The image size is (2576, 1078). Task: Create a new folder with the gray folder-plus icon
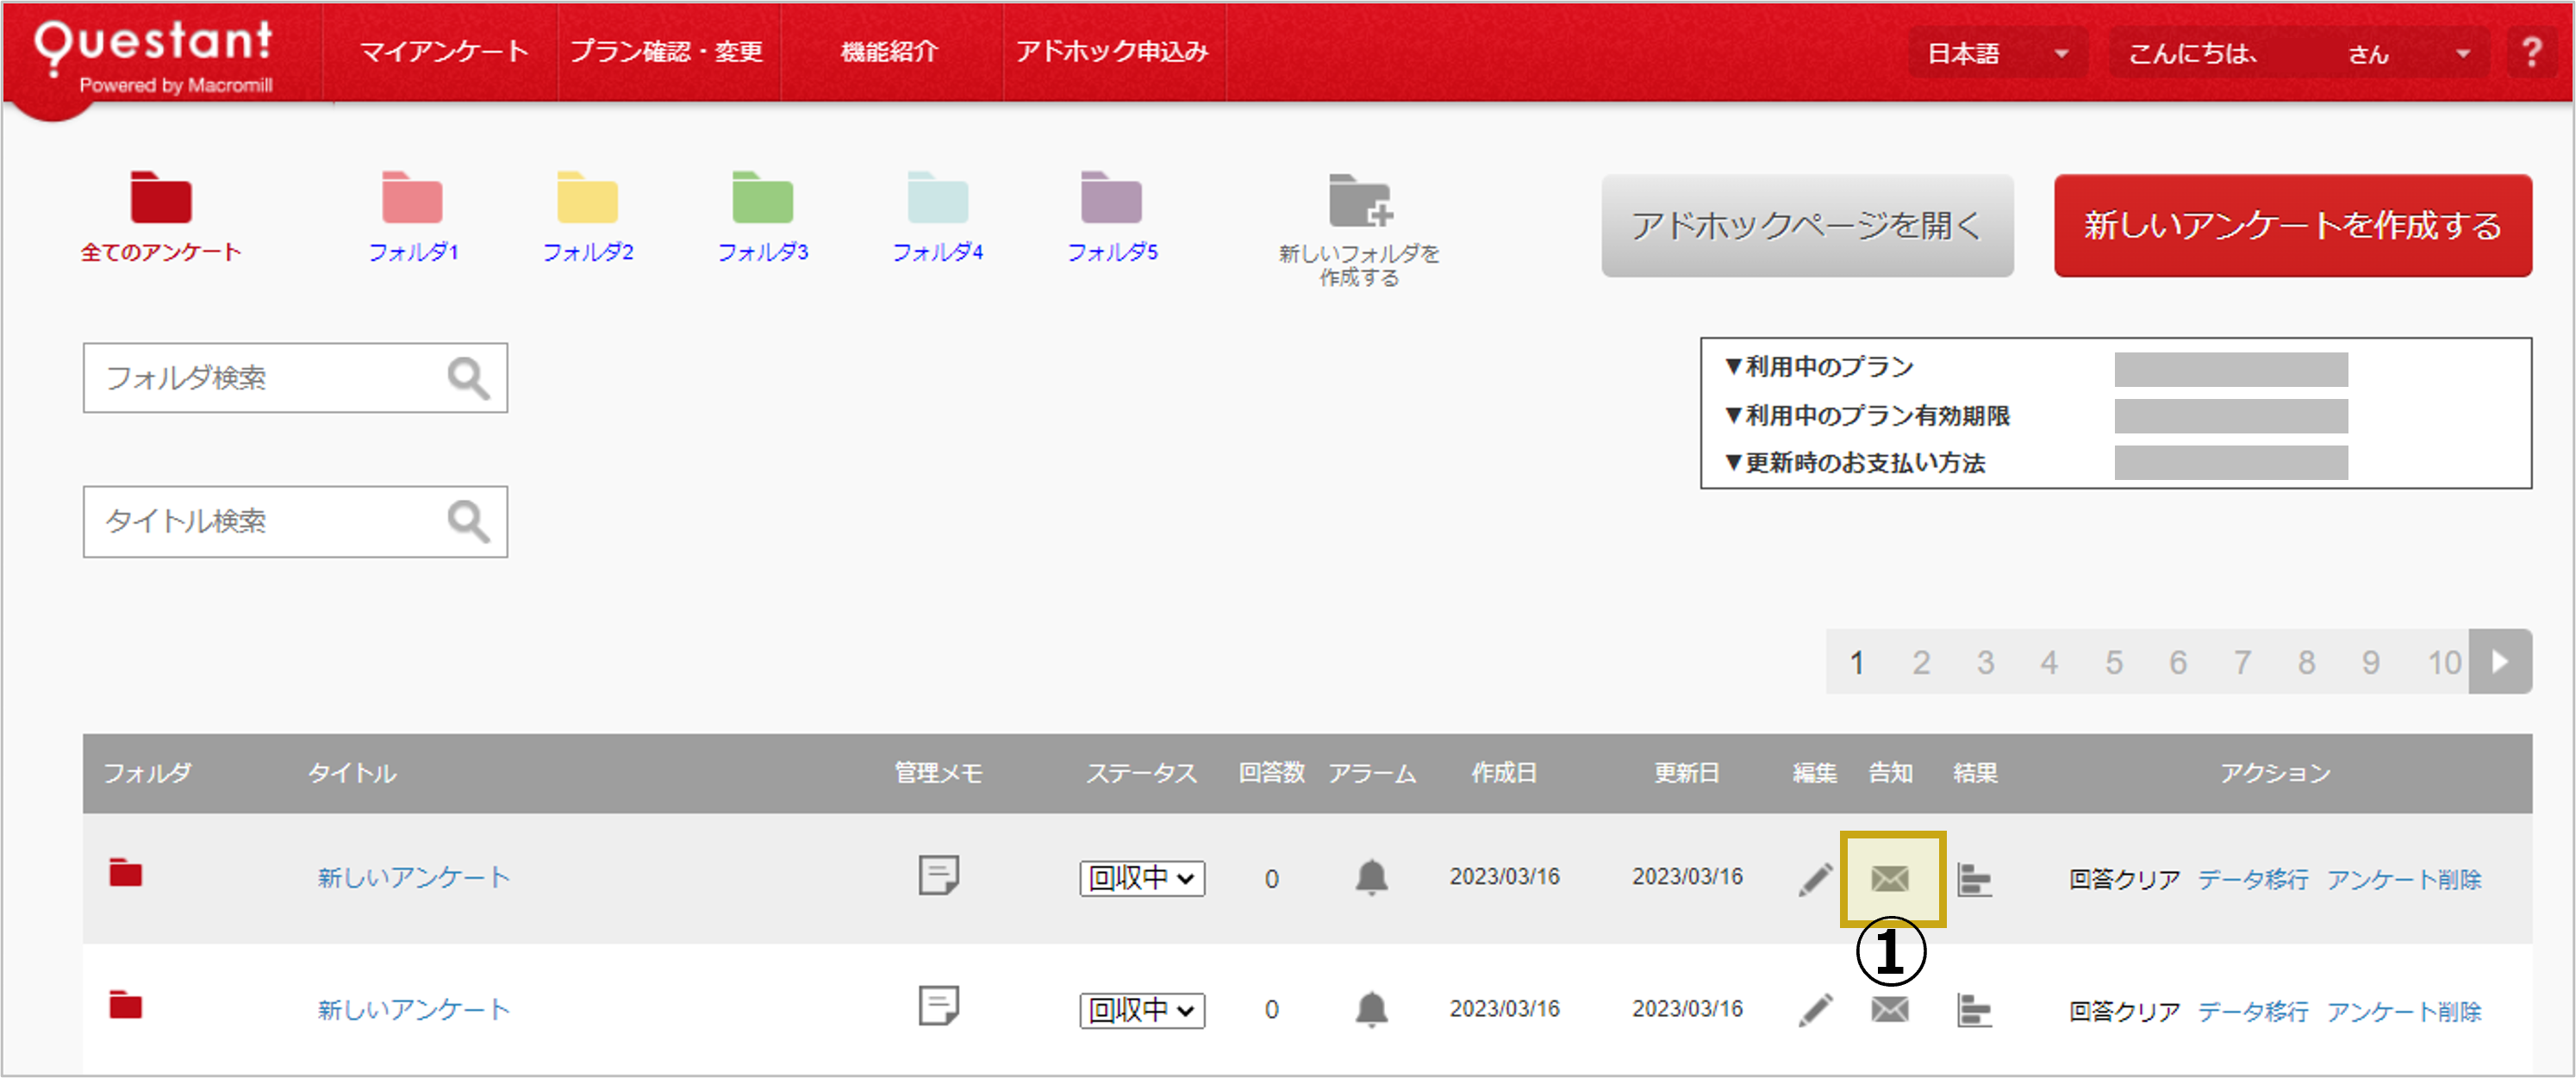1360,201
